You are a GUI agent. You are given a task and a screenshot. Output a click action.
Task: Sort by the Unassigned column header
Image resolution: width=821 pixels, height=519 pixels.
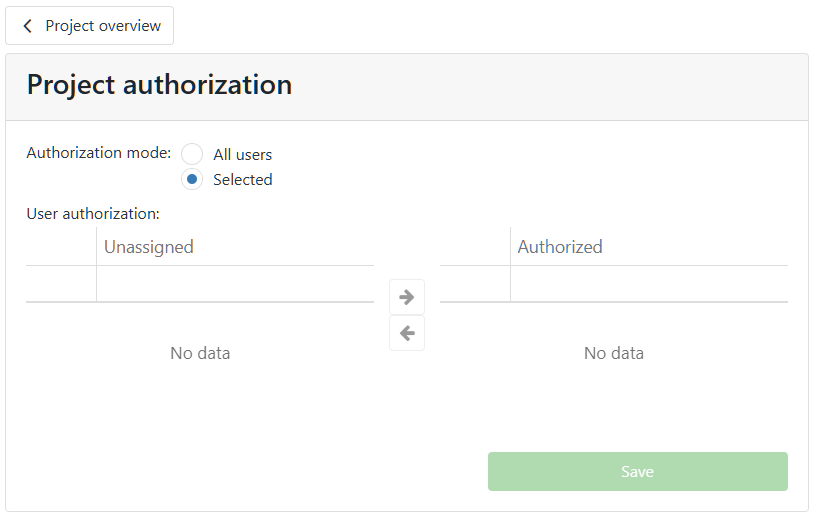coord(149,247)
